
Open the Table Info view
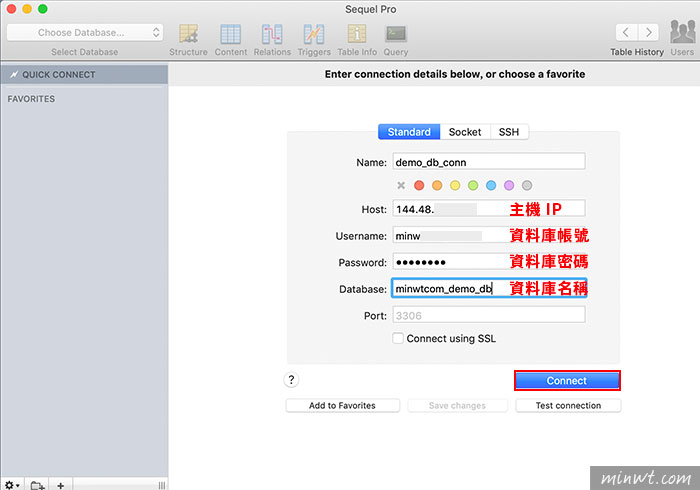(357, 40)
